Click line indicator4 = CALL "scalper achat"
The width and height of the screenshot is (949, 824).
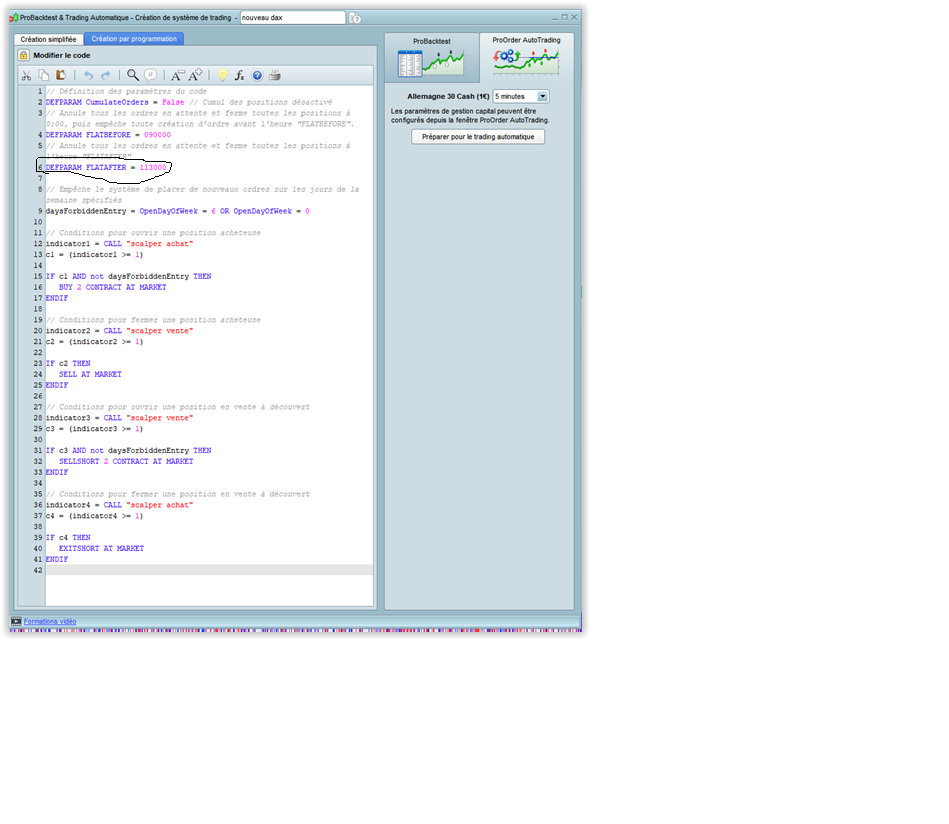(119, 505)
